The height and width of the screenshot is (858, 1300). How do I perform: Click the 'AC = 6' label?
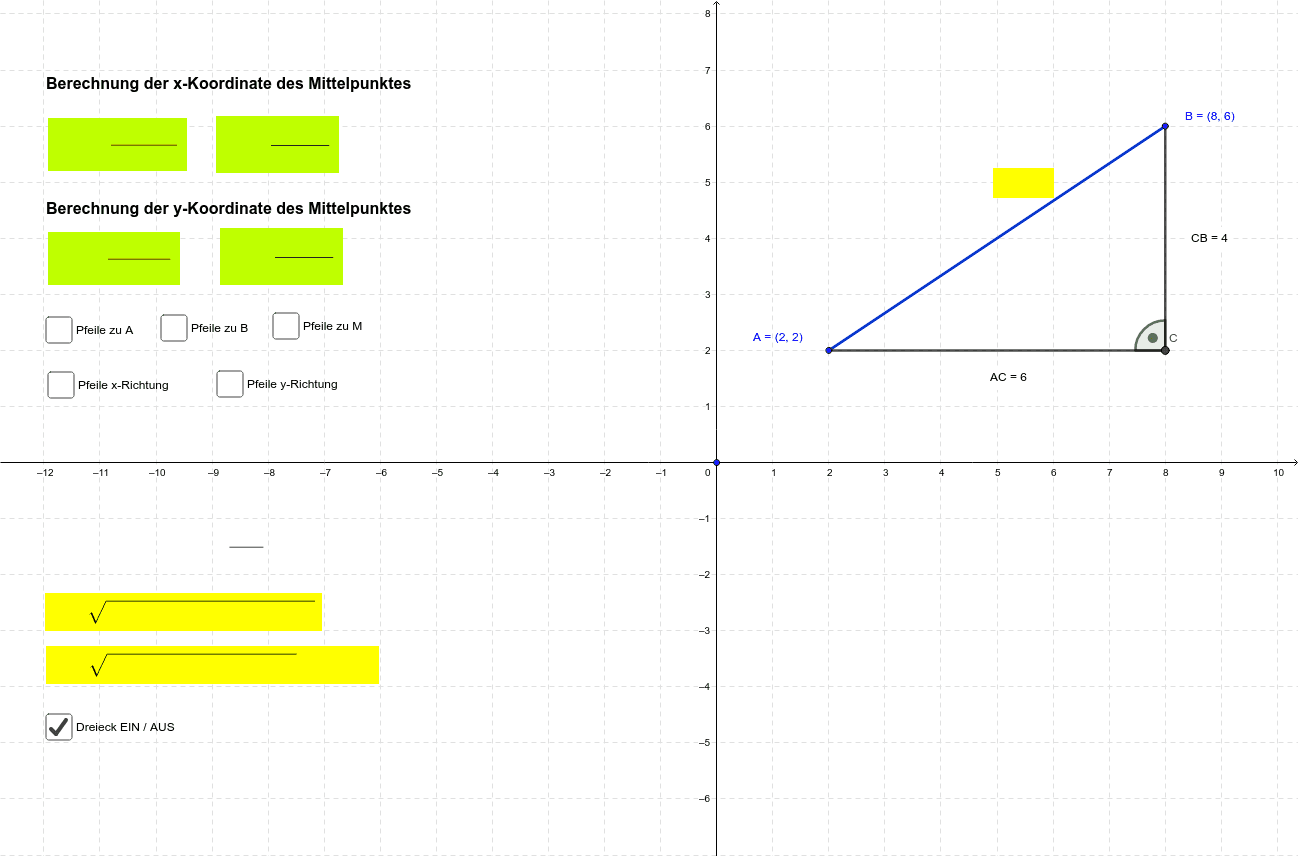click(x=1008, y=377)
